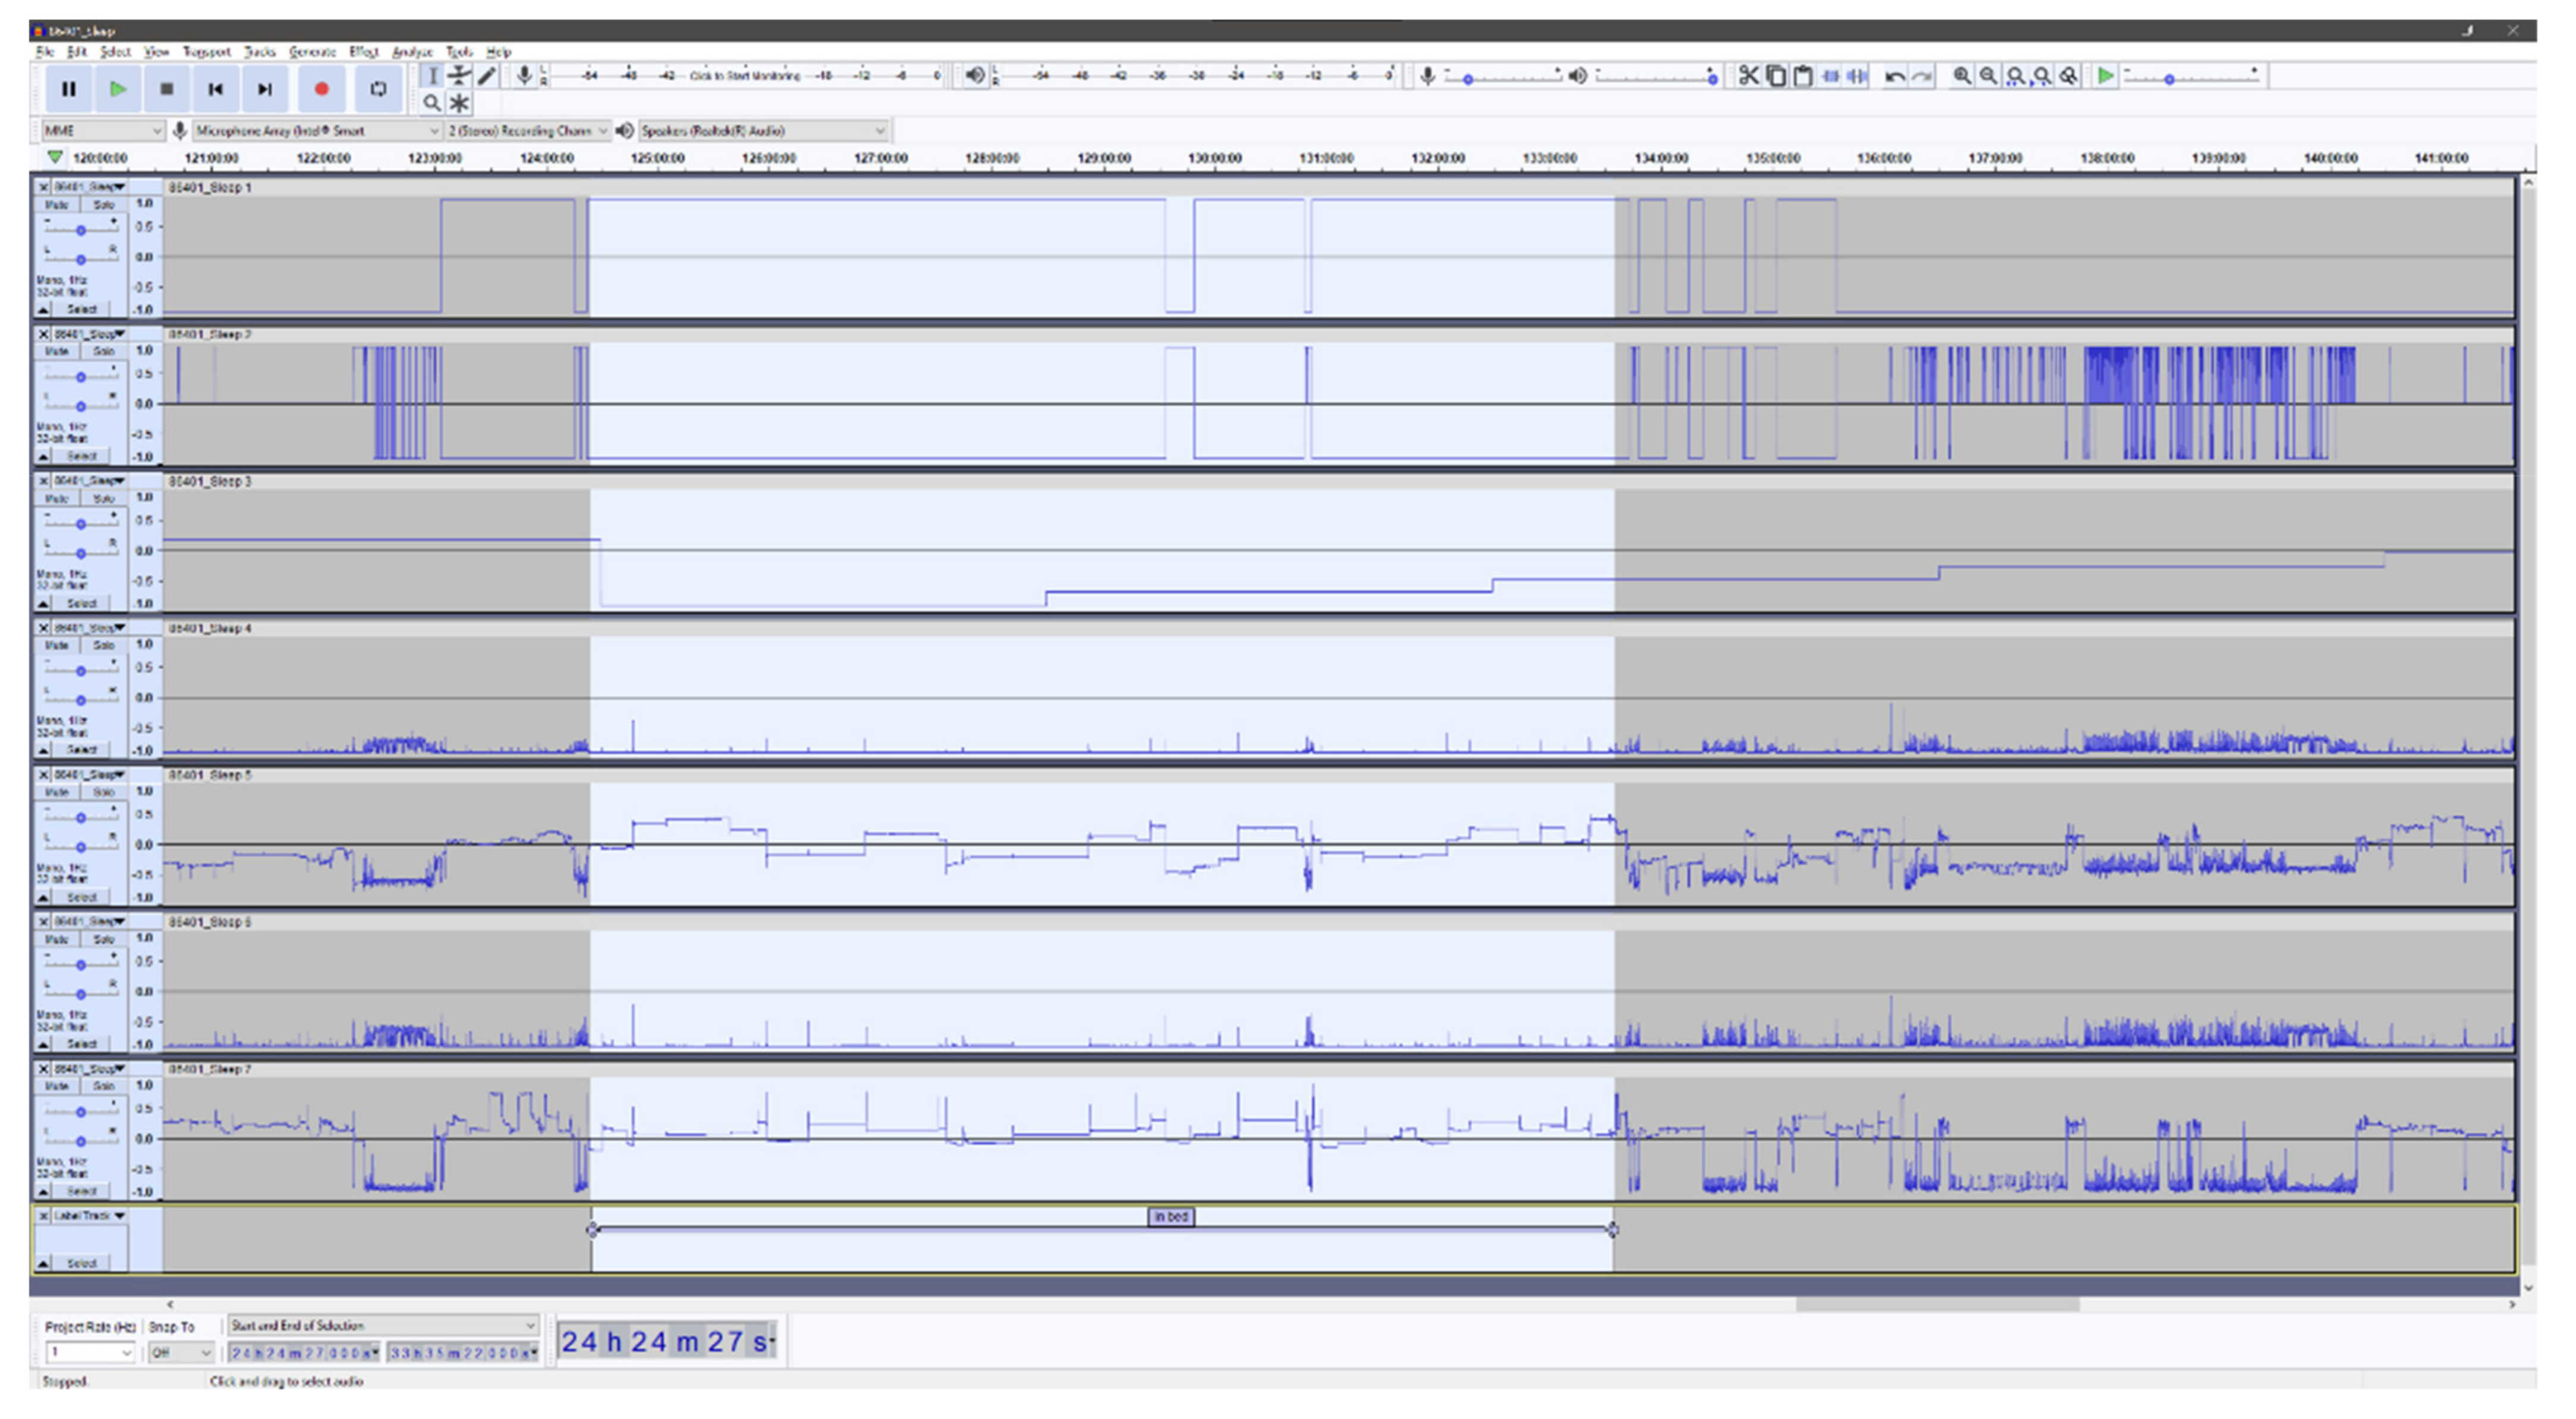Click the Zoom In magnifier icon
This screenshot has width=2576, height=1419.
[1962, 76]
